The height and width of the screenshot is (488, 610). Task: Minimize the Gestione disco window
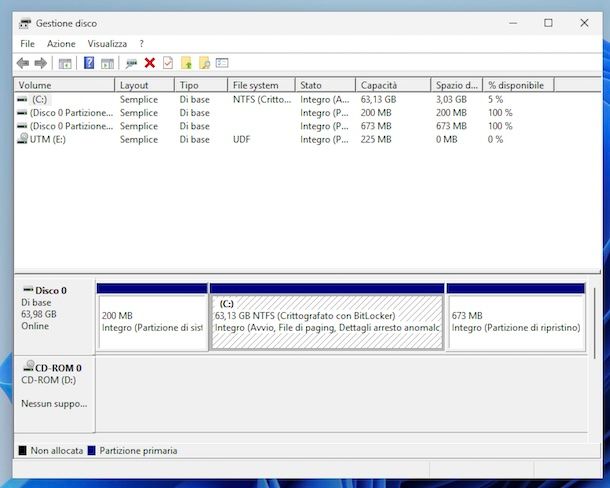[x=513, y=23]
